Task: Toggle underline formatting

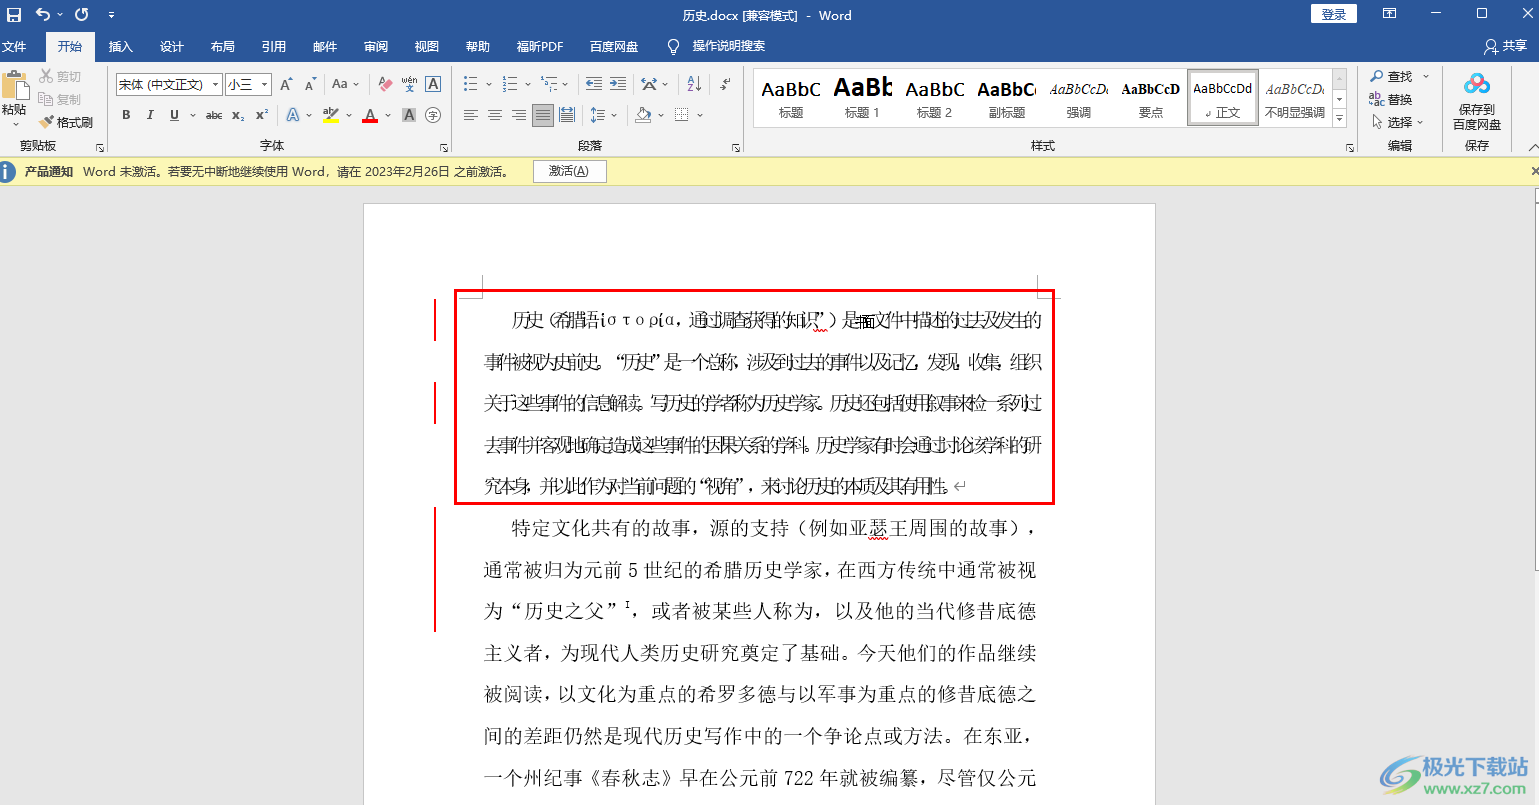Action: pos(174,116)
